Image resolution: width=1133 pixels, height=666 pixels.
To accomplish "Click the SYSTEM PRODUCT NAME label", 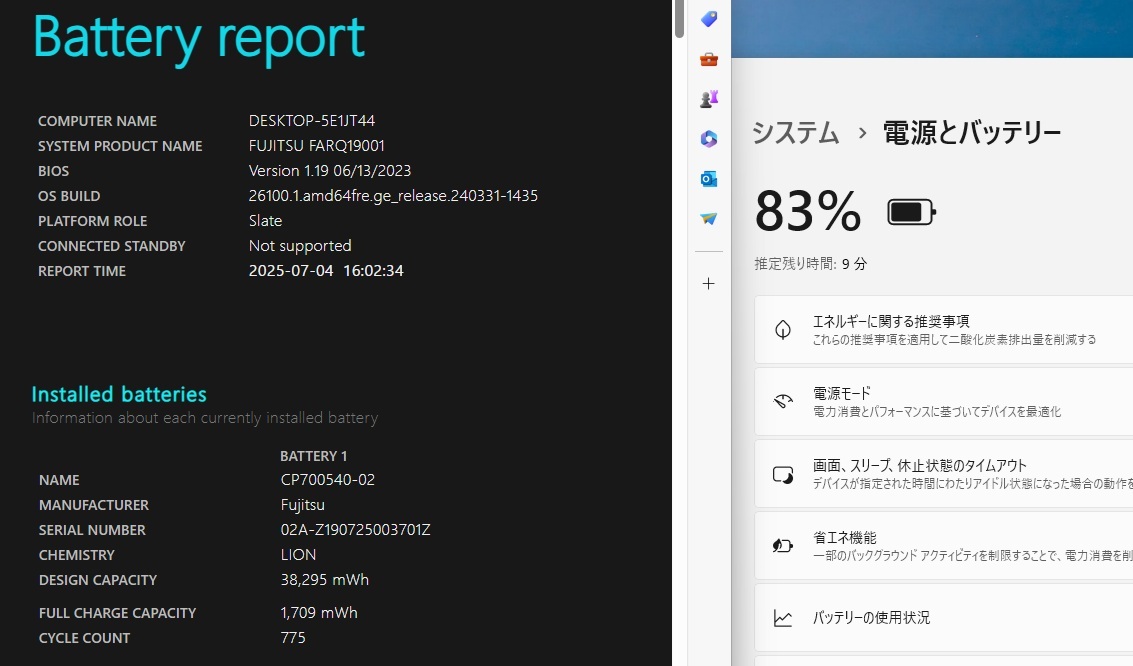I will click(120, 146).
